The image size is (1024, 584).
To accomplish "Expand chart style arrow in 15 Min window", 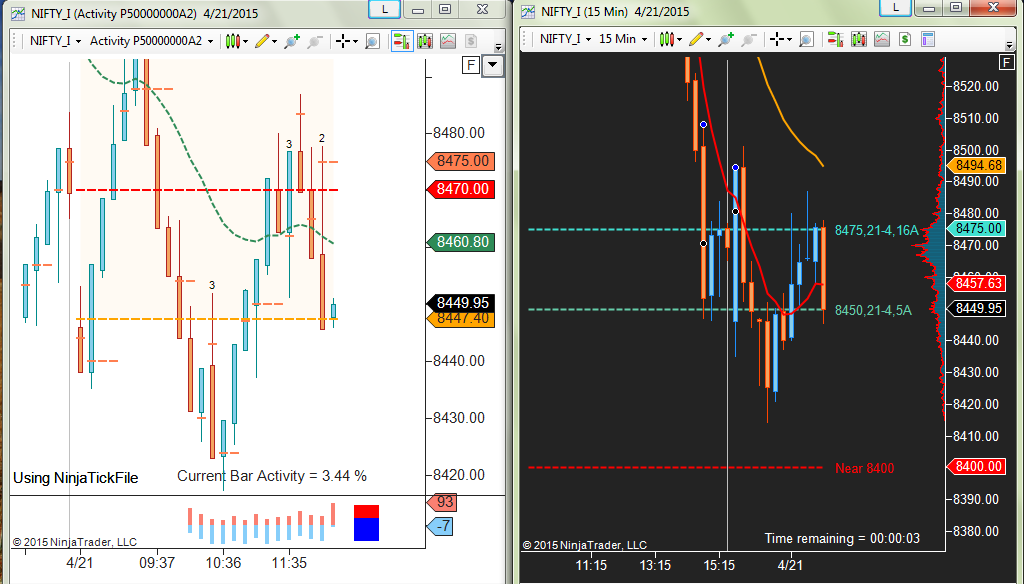I will coord(679,40).
